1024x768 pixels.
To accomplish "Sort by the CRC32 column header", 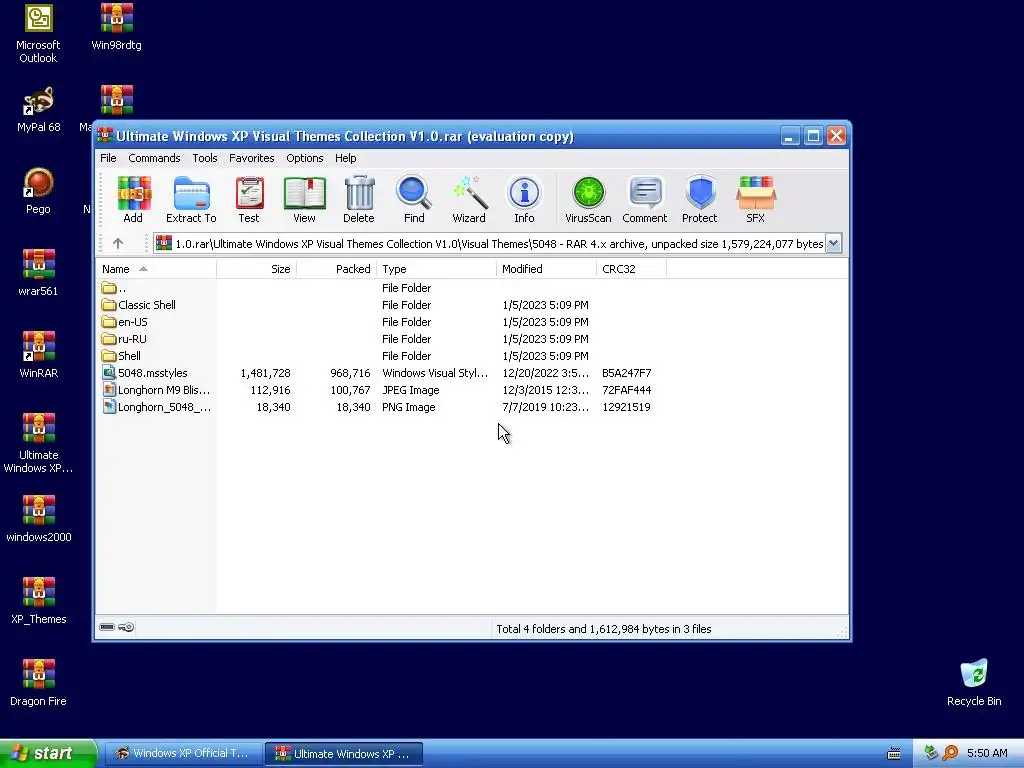I will [x=631, y=269].
